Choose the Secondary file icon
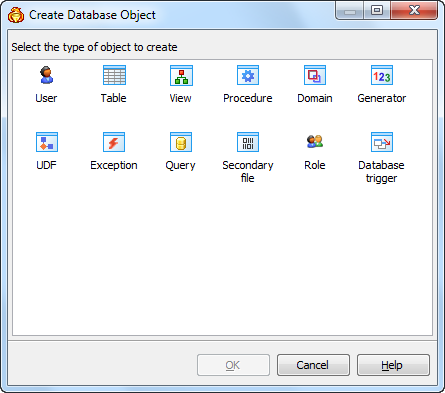Viewport: 445px width, 393px height. 248,142
